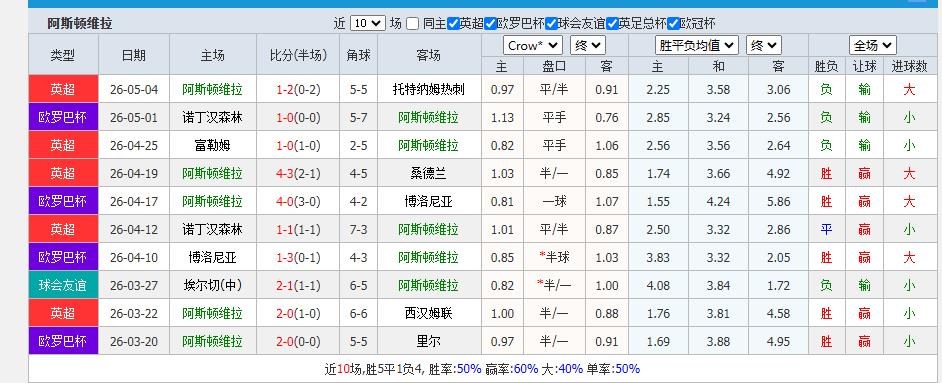This screenshot has height=383, width=942.
Task: Uncheck the 英足总杯 filter checkbox
Action: point(612,24)
